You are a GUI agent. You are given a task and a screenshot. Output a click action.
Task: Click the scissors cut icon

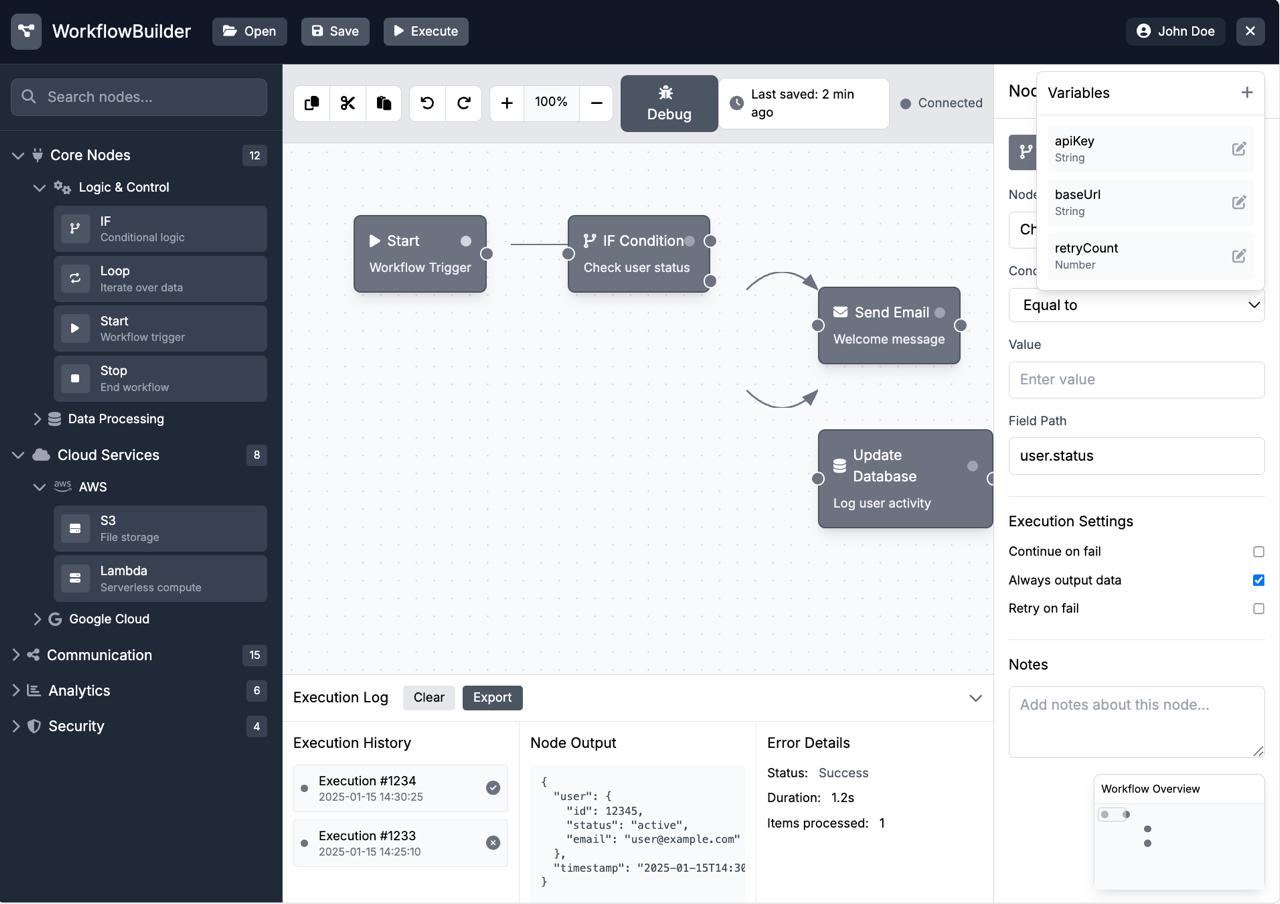pyautogui.click(x=348, y=103)
